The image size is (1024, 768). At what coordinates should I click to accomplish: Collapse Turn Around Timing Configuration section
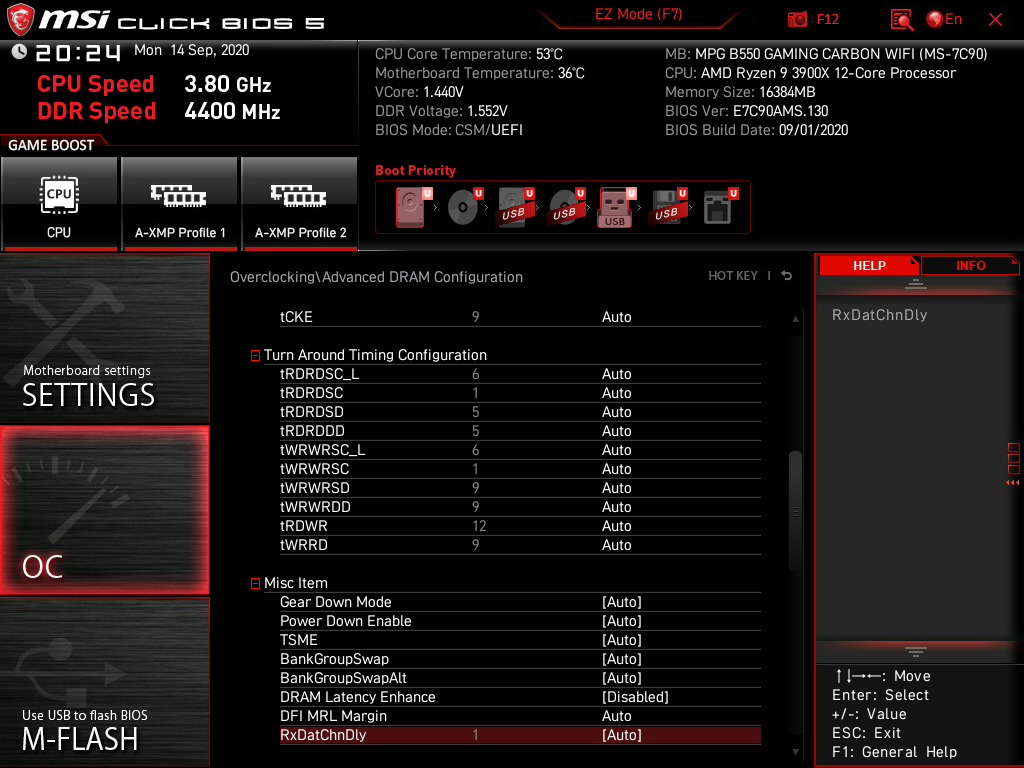pos(255,355)
